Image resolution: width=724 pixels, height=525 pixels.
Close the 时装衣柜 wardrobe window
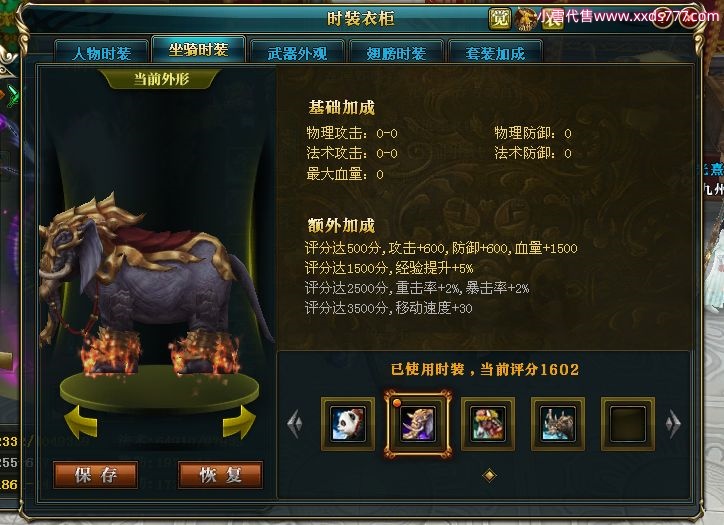click(688, 18)
